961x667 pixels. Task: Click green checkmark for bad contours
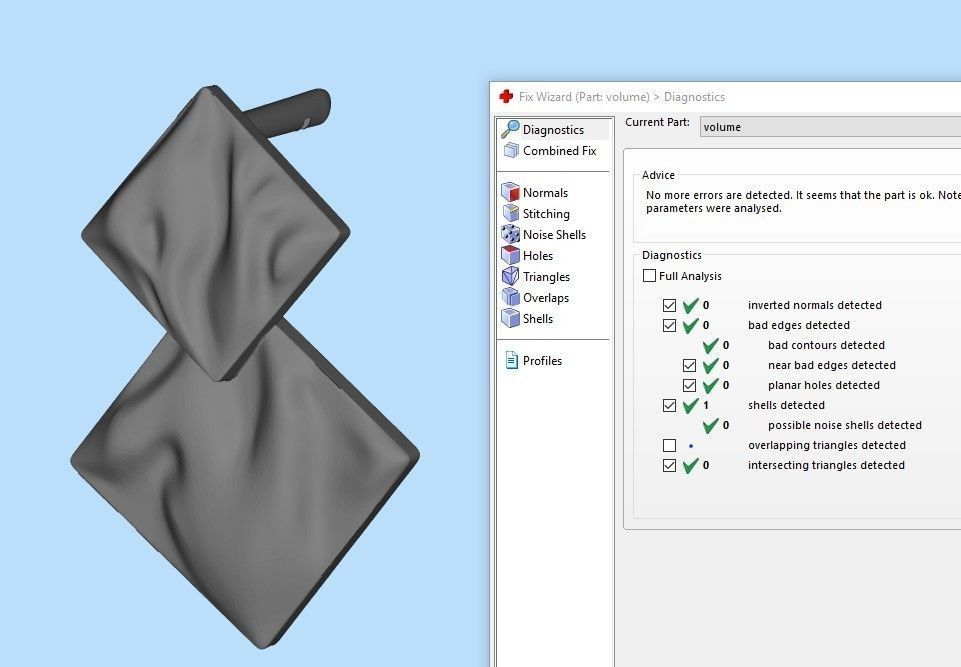point(711,345)
